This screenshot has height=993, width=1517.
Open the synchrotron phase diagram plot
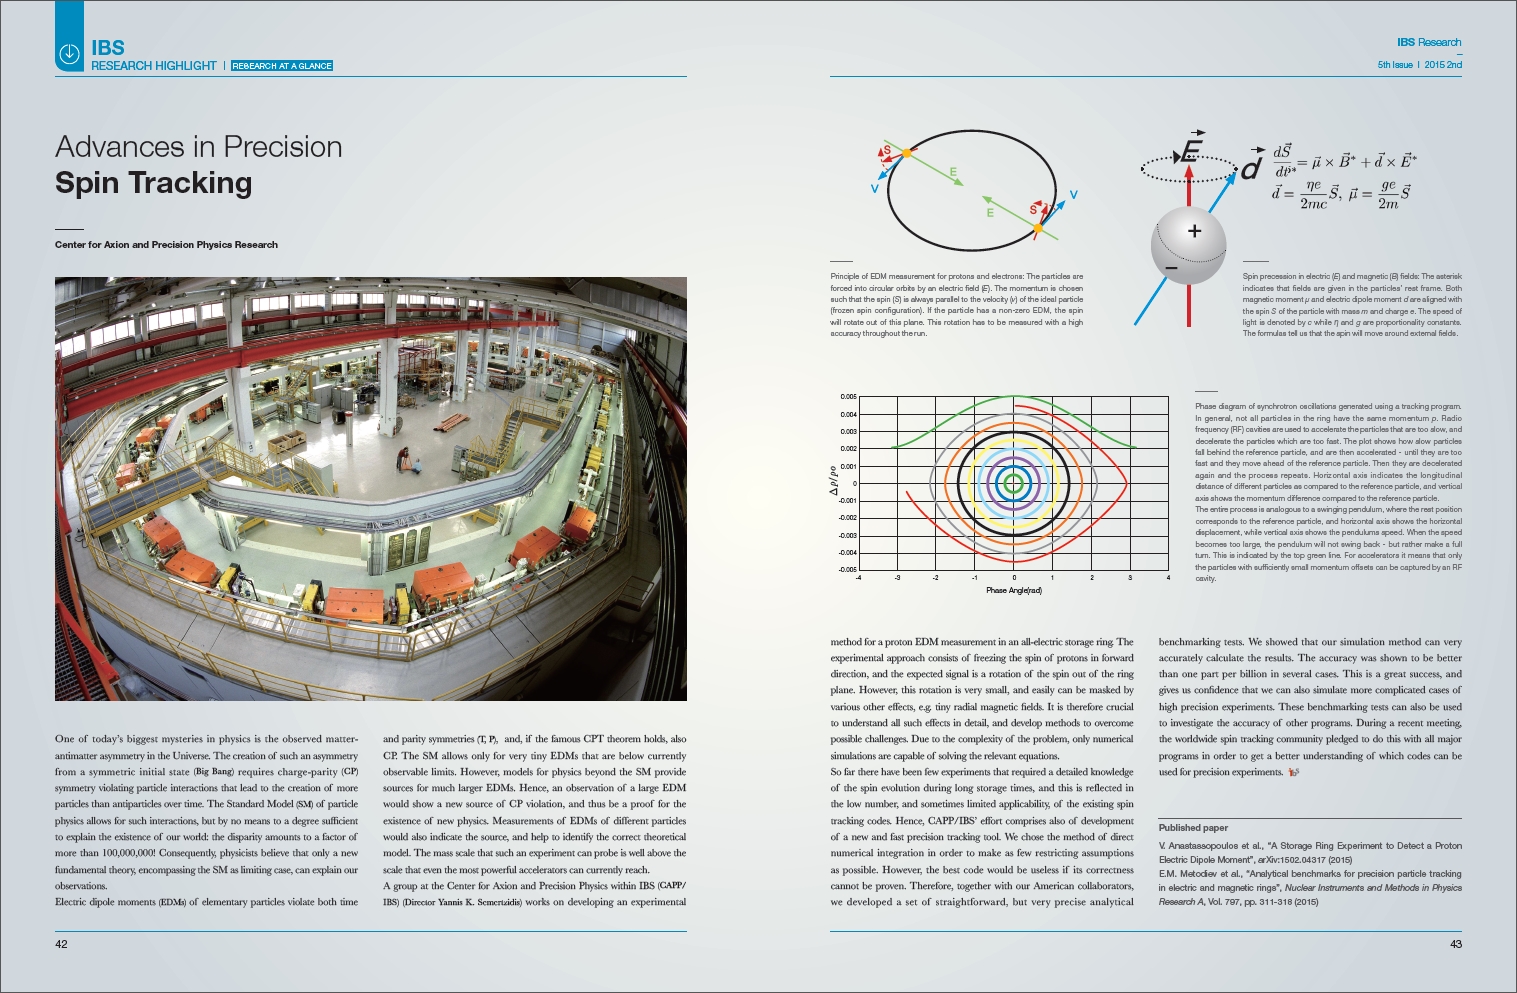point(1012,485)
